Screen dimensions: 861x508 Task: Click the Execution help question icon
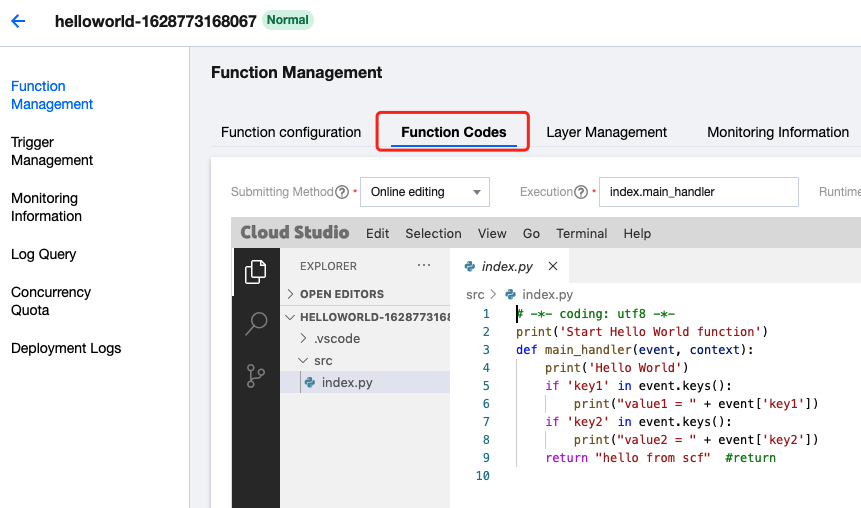tap(581, 192)
